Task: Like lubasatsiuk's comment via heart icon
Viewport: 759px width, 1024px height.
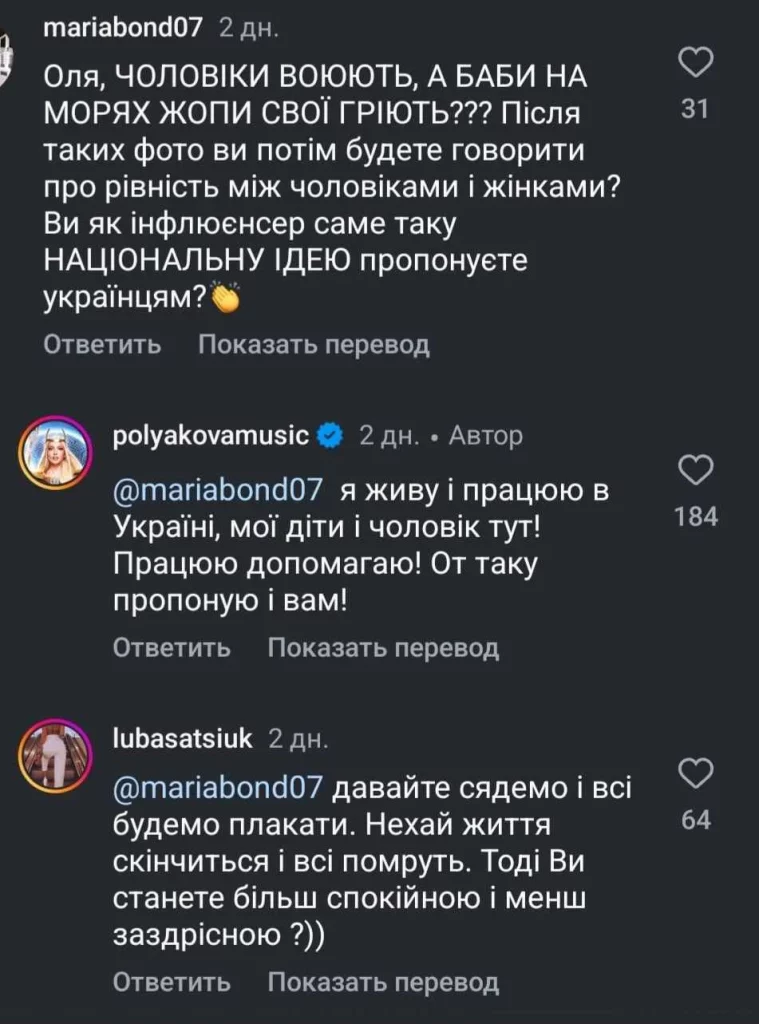Action: pyautogui.click(x=695, y=773)
